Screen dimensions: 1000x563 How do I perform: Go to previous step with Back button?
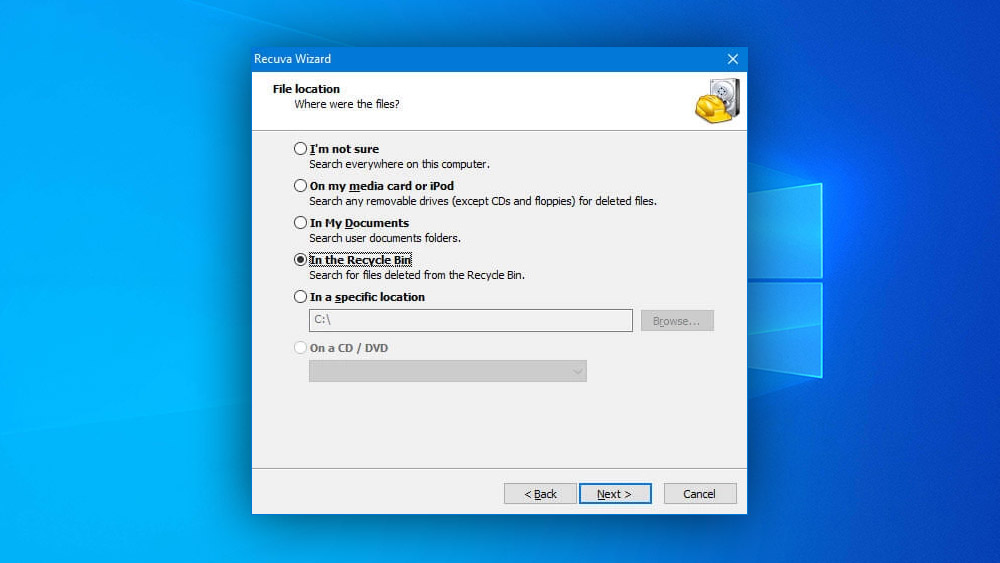(x=540, y=494)
